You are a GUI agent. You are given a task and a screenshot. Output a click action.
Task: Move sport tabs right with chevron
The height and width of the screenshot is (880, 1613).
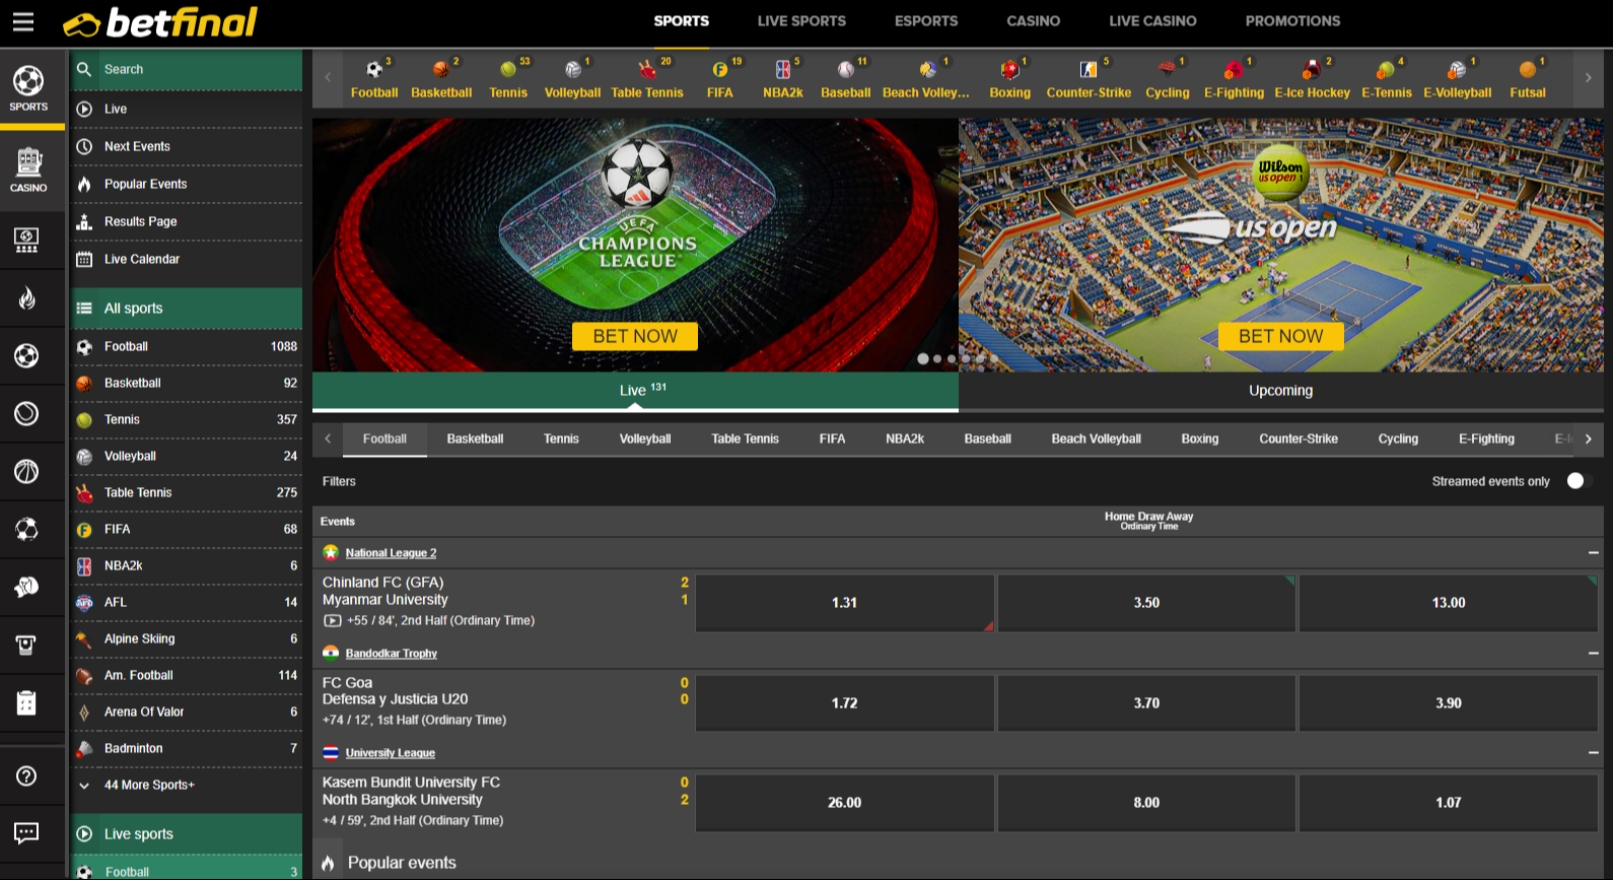[x=1588, y=439]
